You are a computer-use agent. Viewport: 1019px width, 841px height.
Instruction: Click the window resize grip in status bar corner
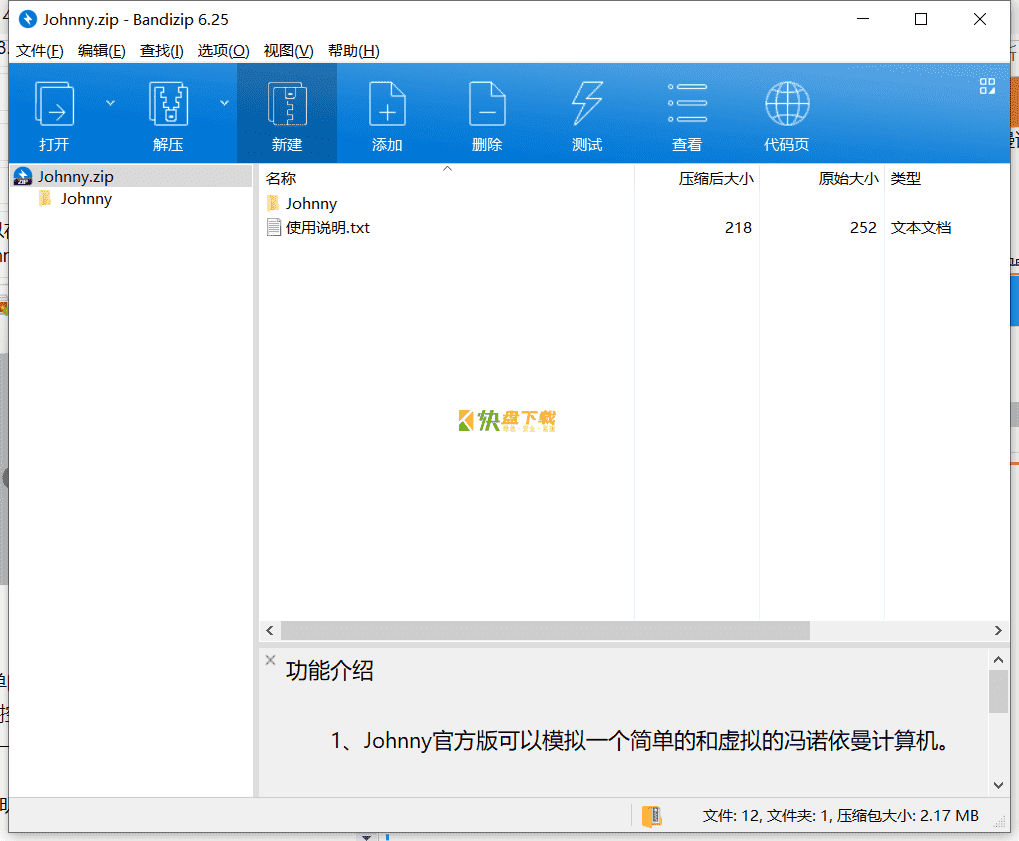(x=1000, y=822)
